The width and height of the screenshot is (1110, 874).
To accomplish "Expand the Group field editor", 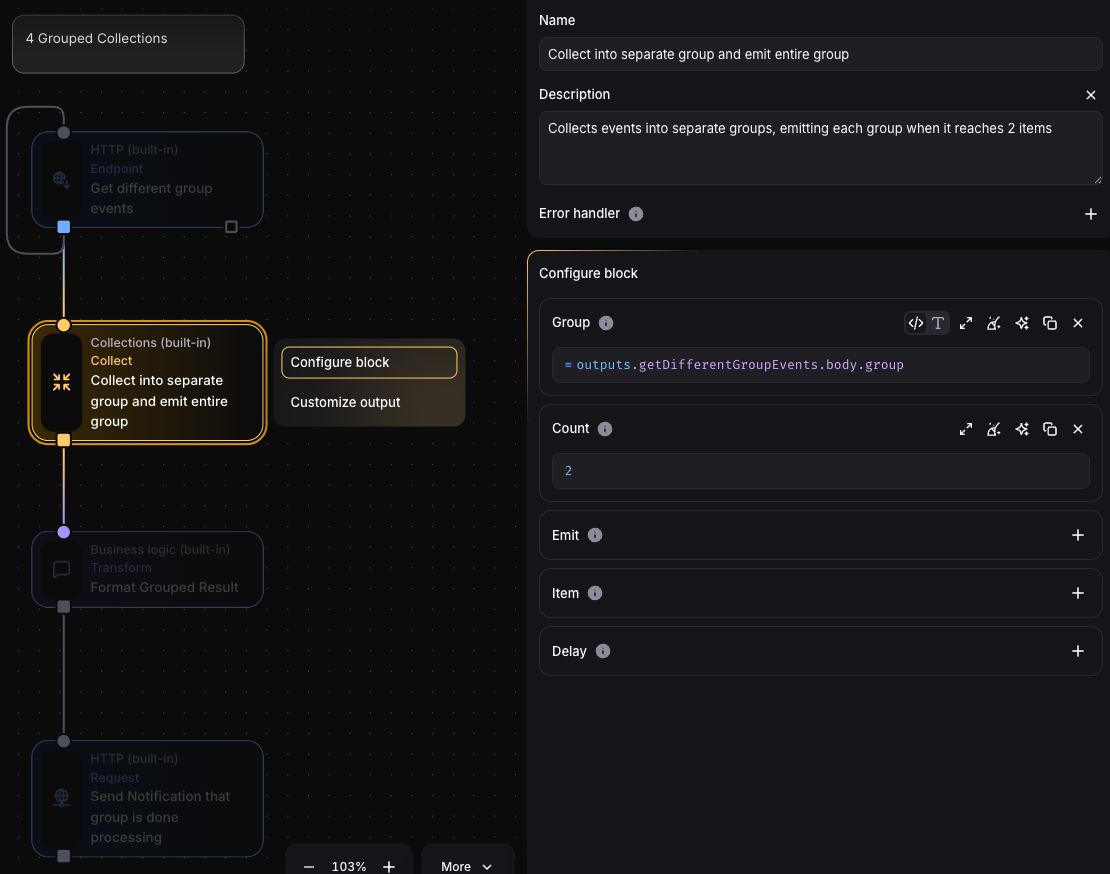I will pyautogui.click(x=966, y=323).
